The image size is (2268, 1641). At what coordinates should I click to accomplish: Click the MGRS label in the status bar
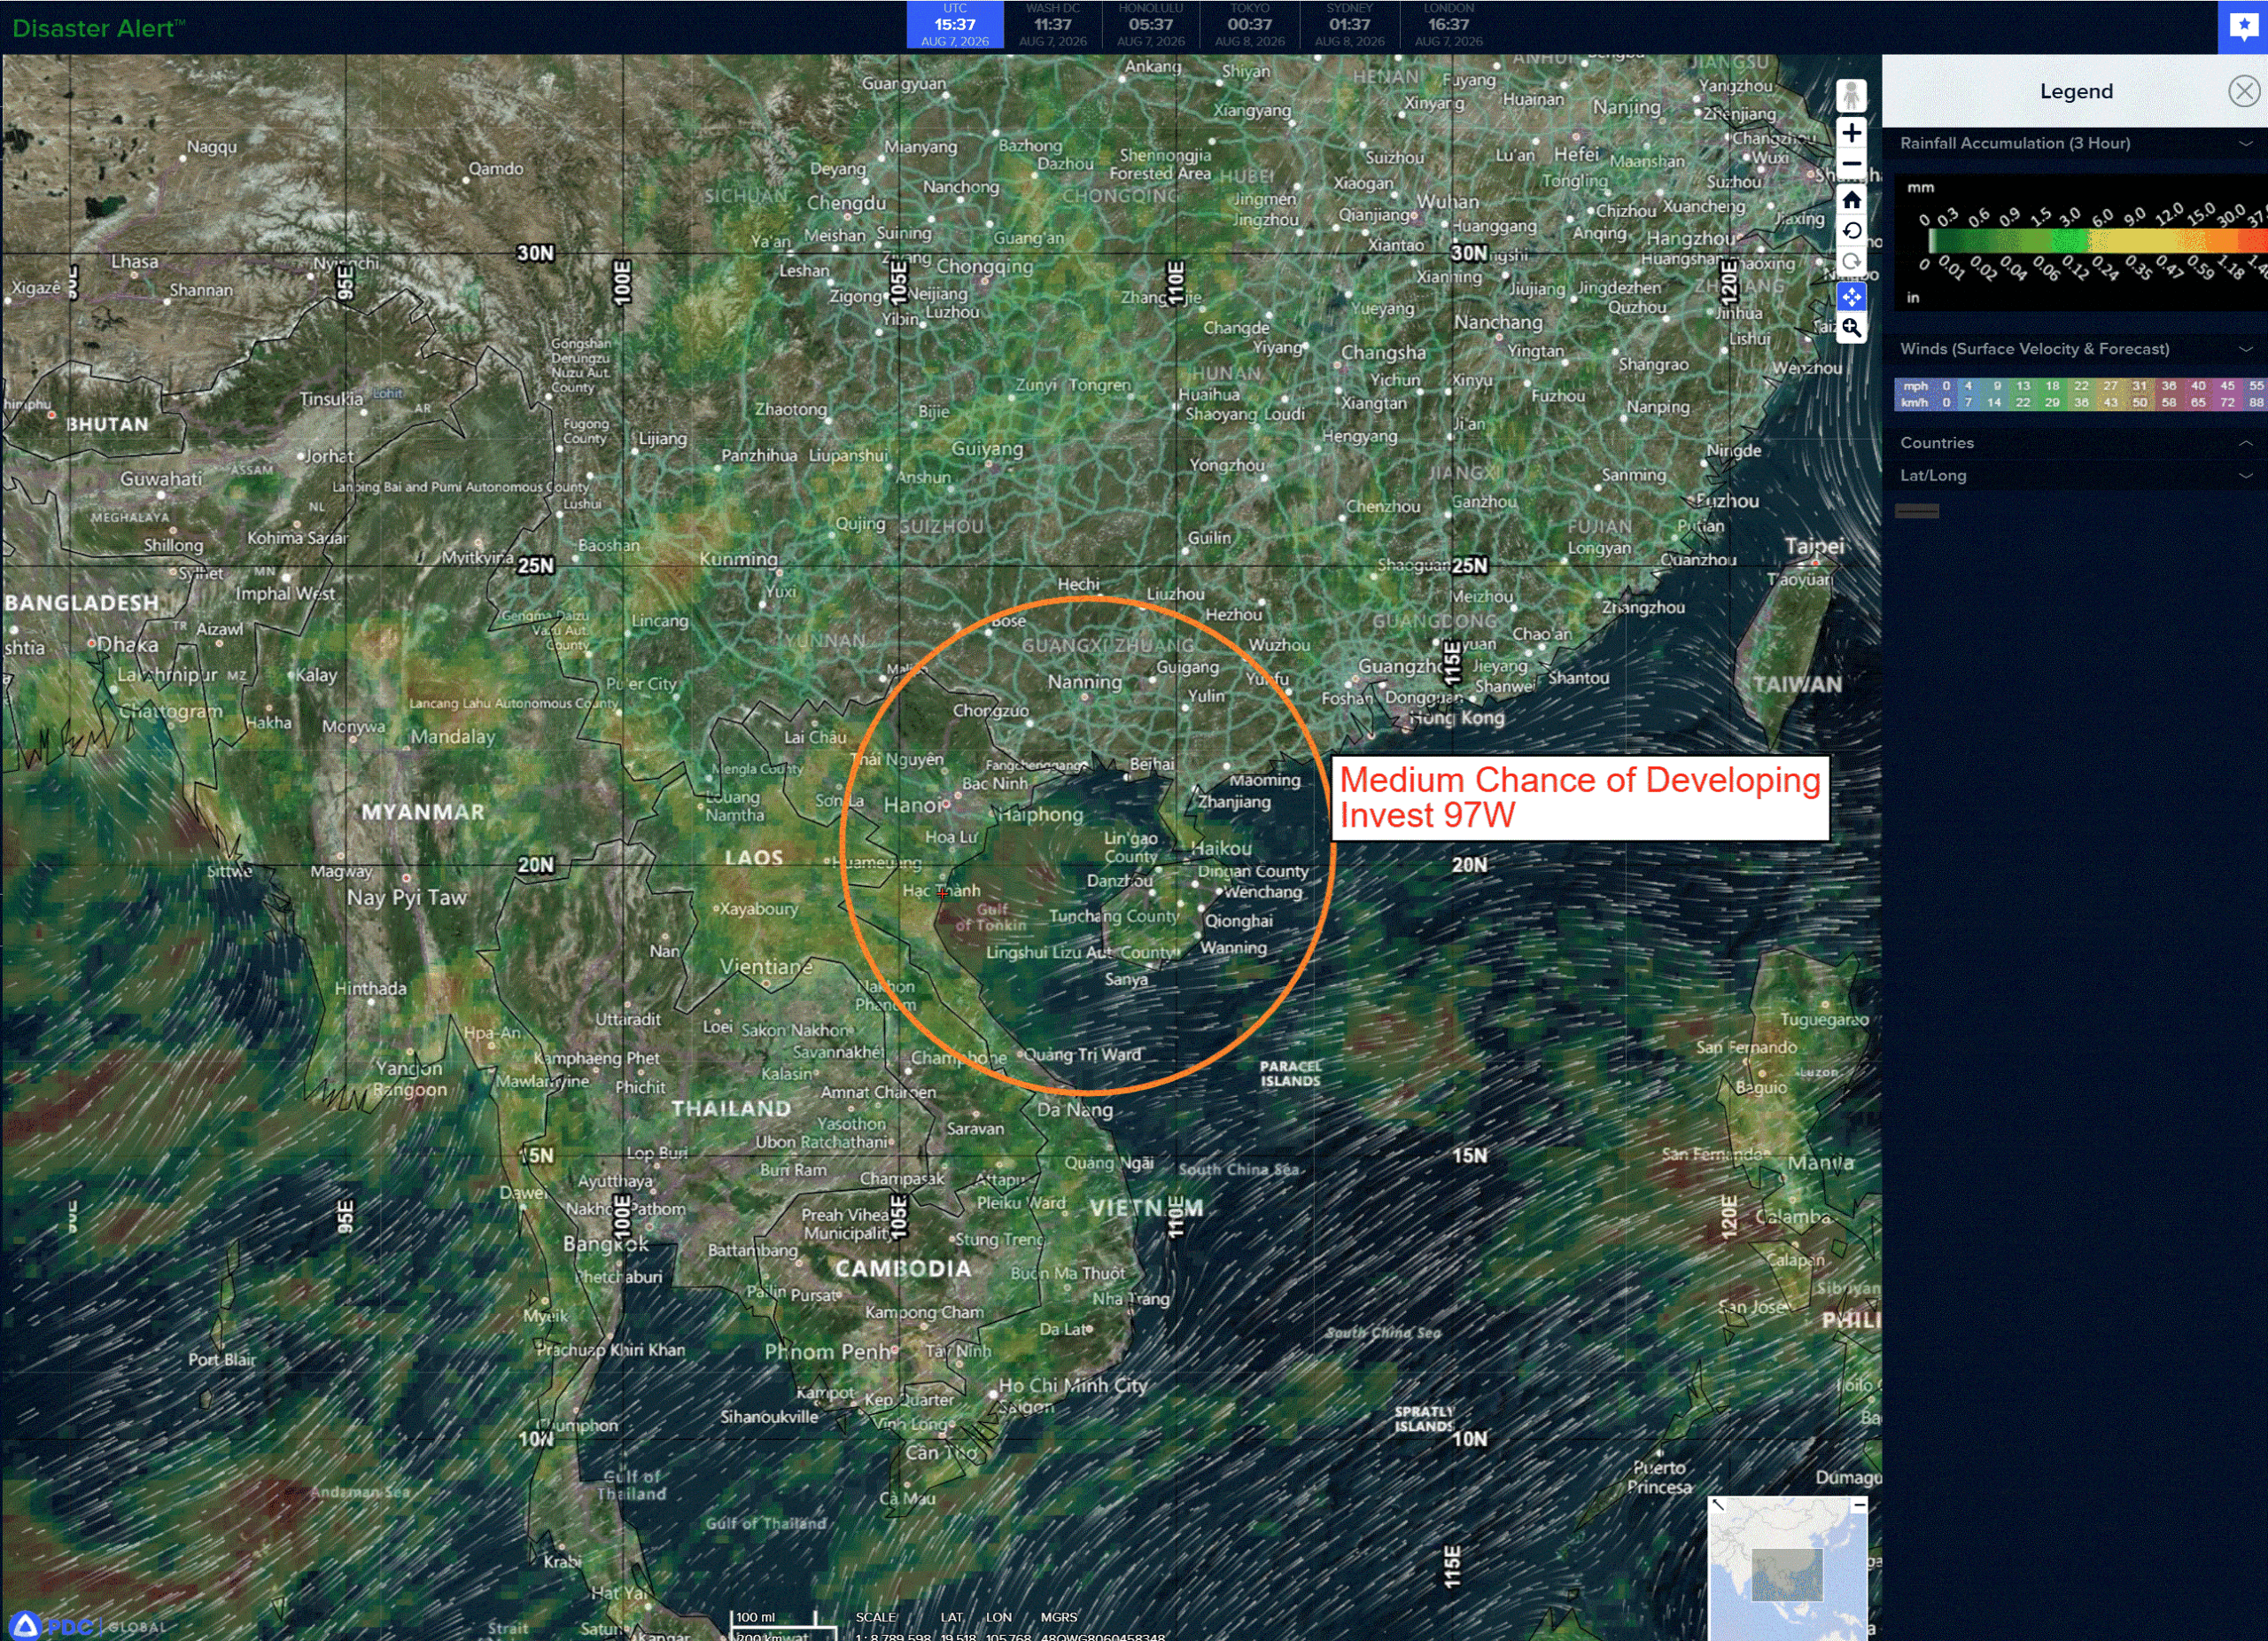coord(1059,1617)
